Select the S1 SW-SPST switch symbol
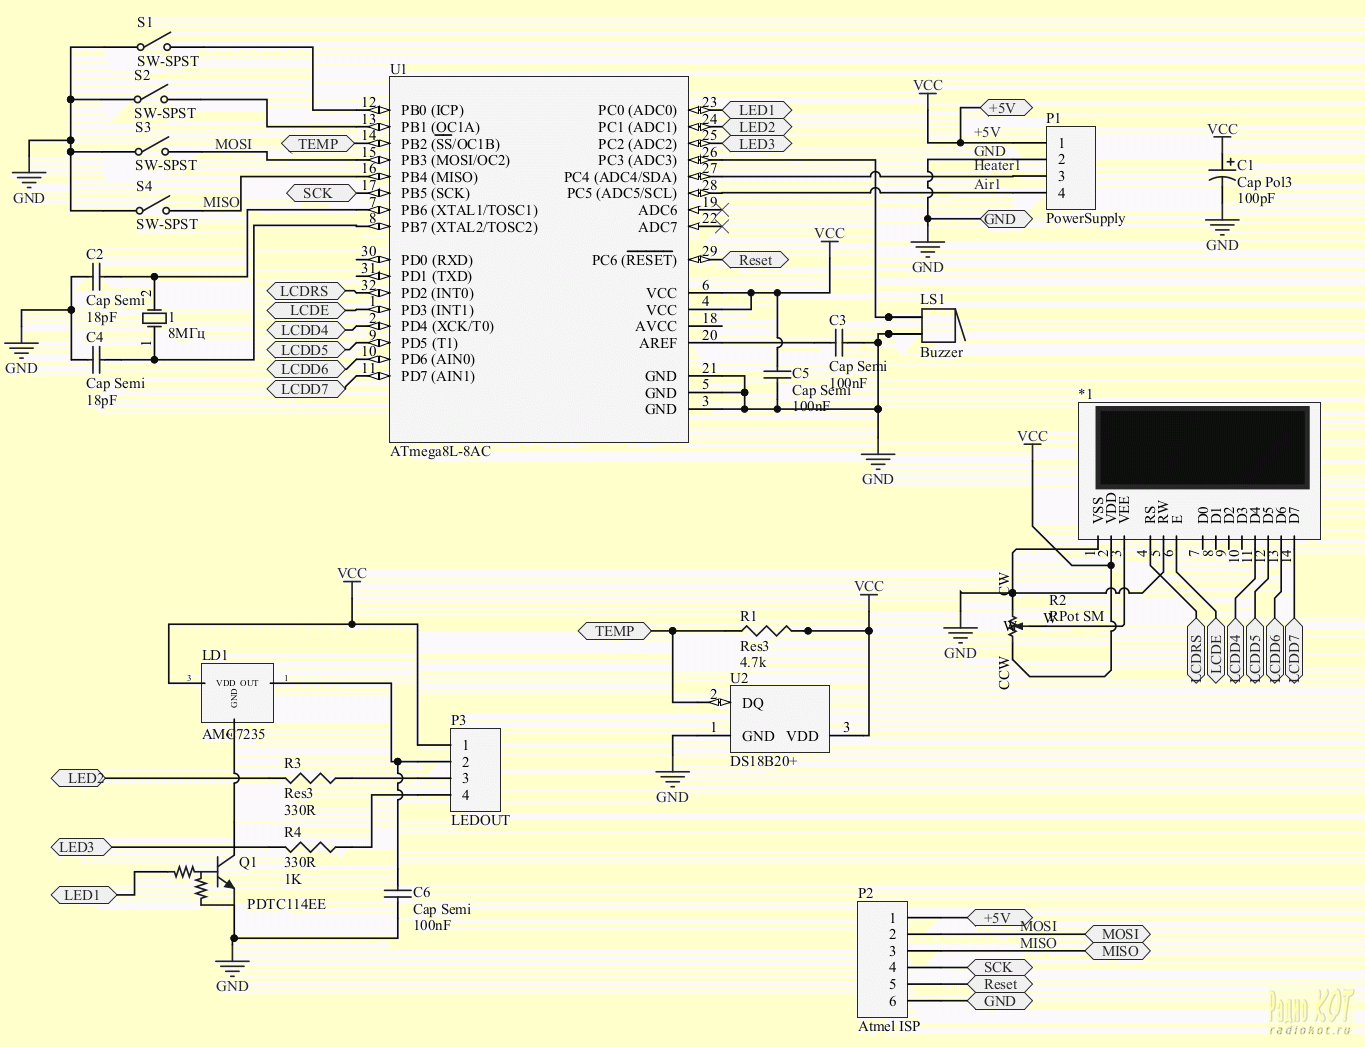 154,45
